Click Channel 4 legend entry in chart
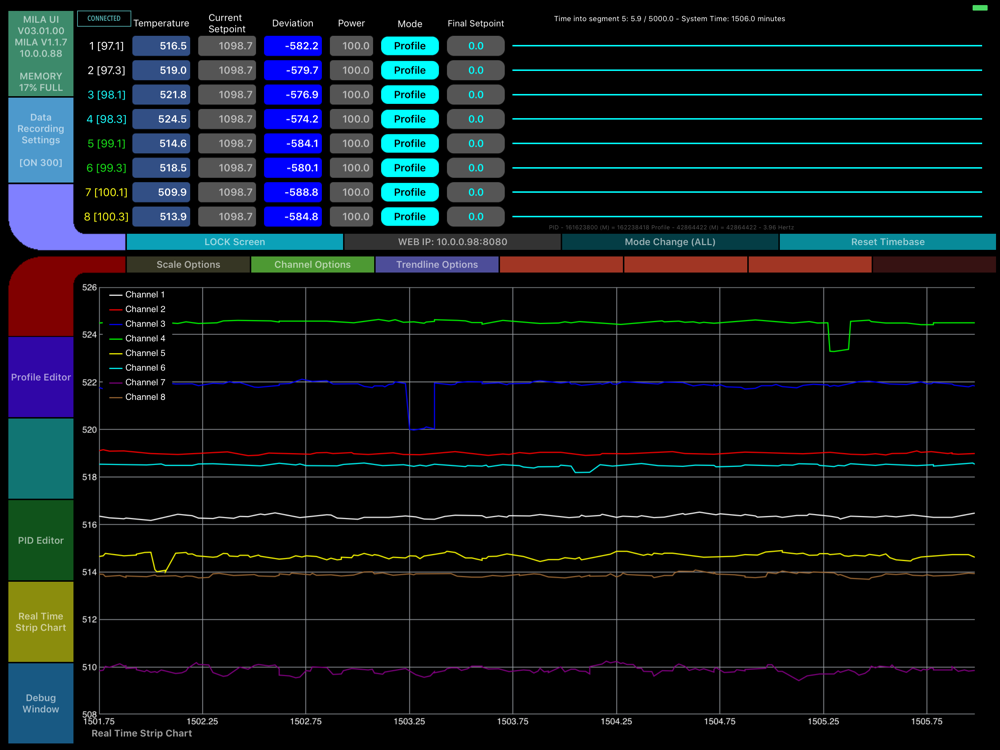 pos(137,339)
